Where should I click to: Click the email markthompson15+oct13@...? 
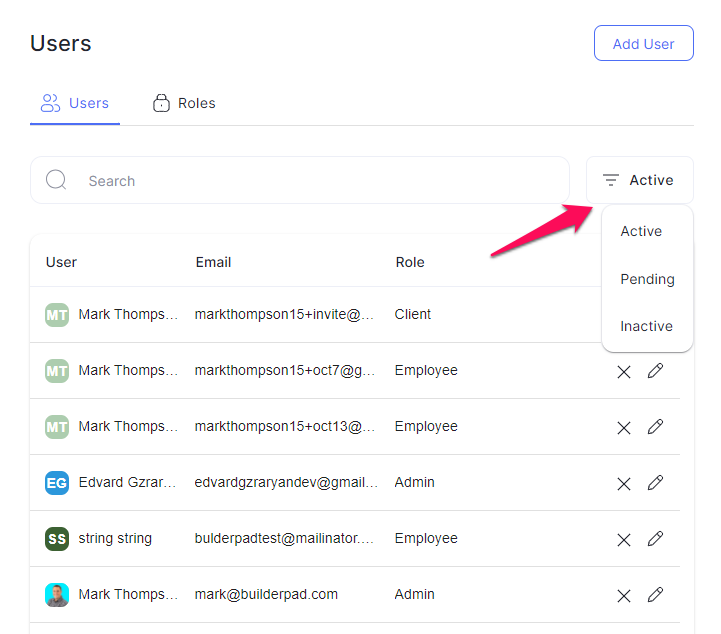point(285,426)
